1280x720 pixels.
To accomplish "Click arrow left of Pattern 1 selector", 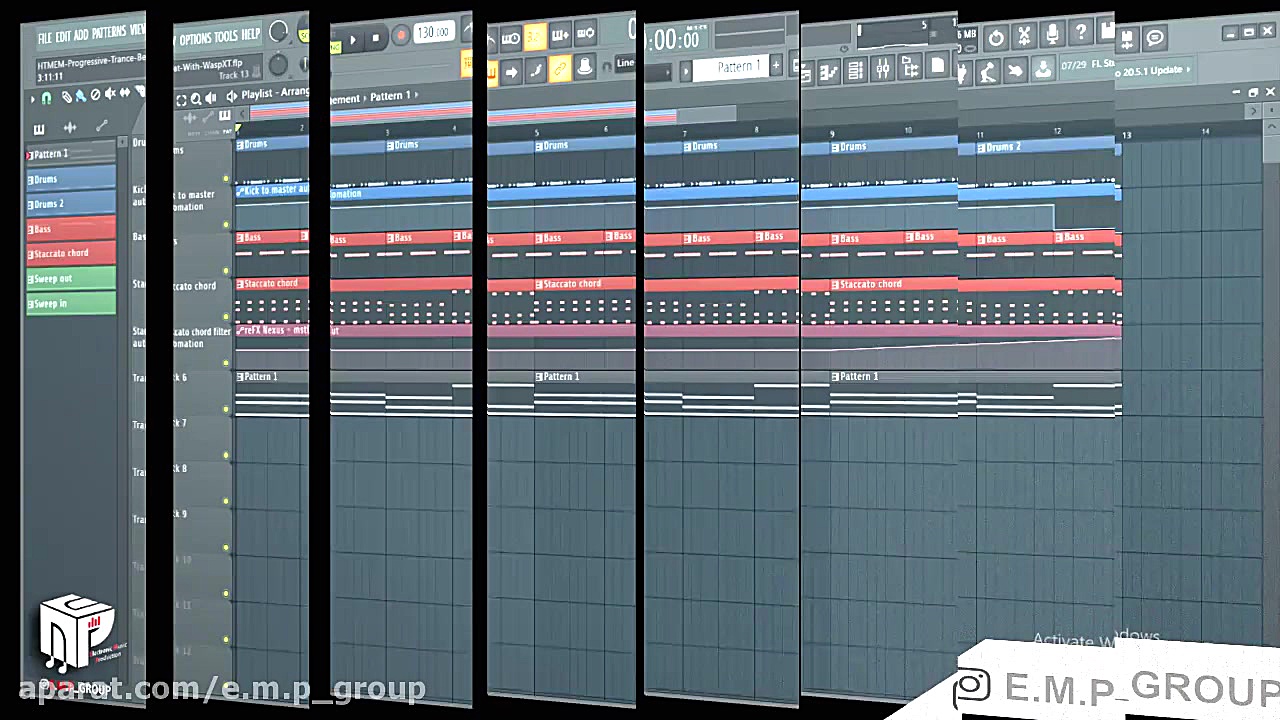I will click(x=685, y=72).
